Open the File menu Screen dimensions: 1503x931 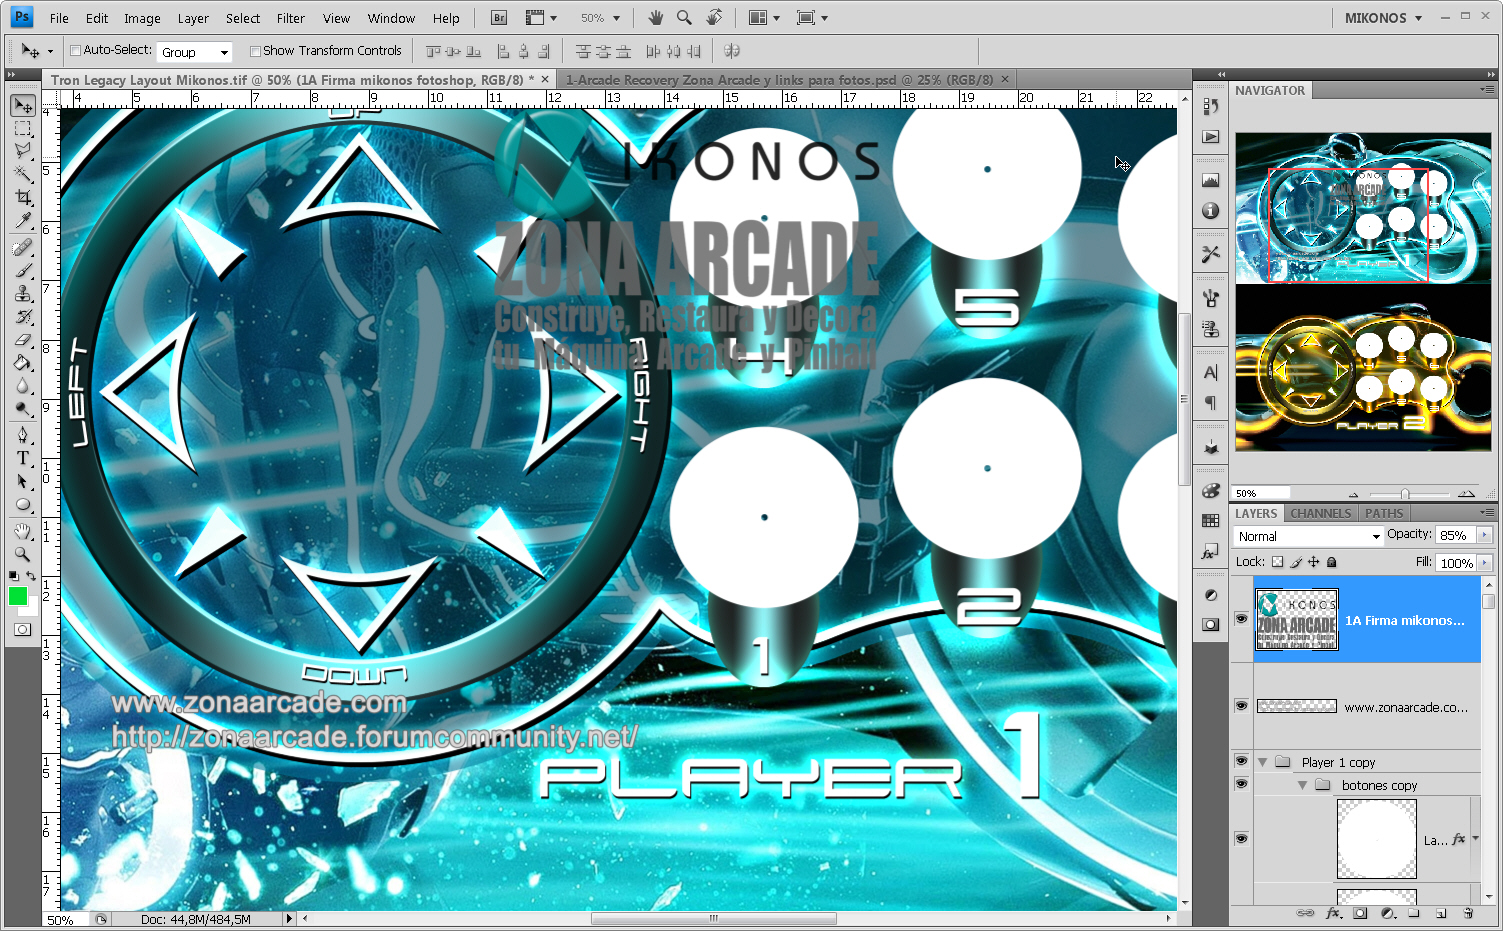[x=59, y=18]
